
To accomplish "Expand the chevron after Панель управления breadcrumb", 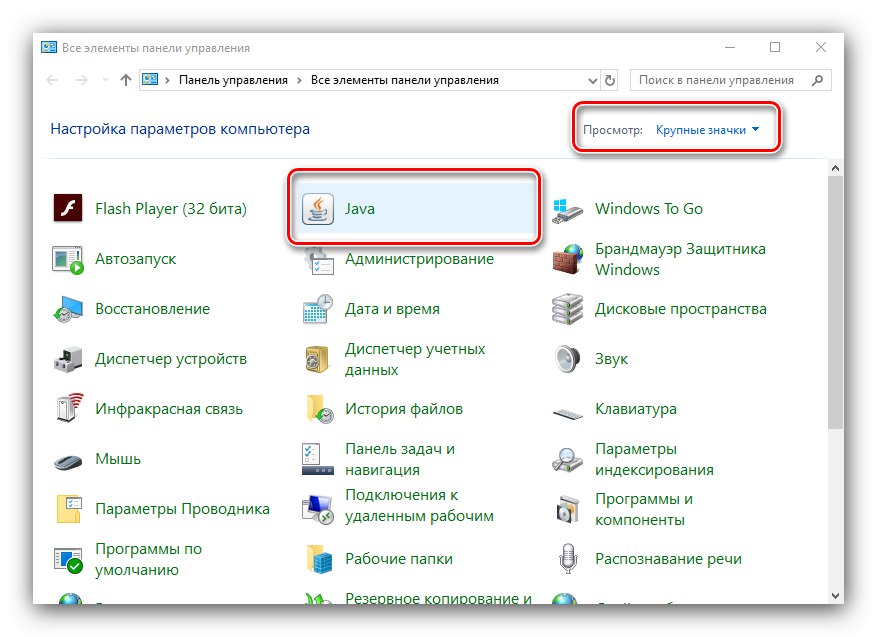I will pyautogui.click(x=299, y=81).
